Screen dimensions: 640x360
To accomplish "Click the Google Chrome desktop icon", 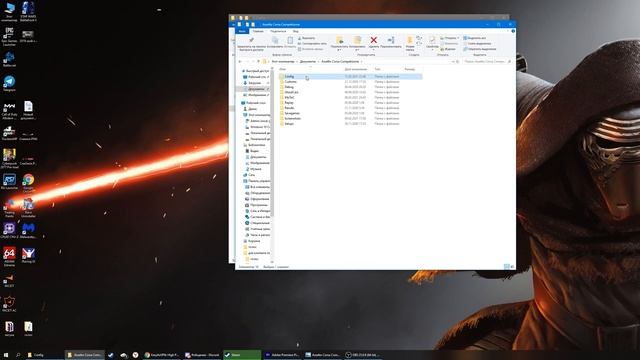I will click(28, 182).
